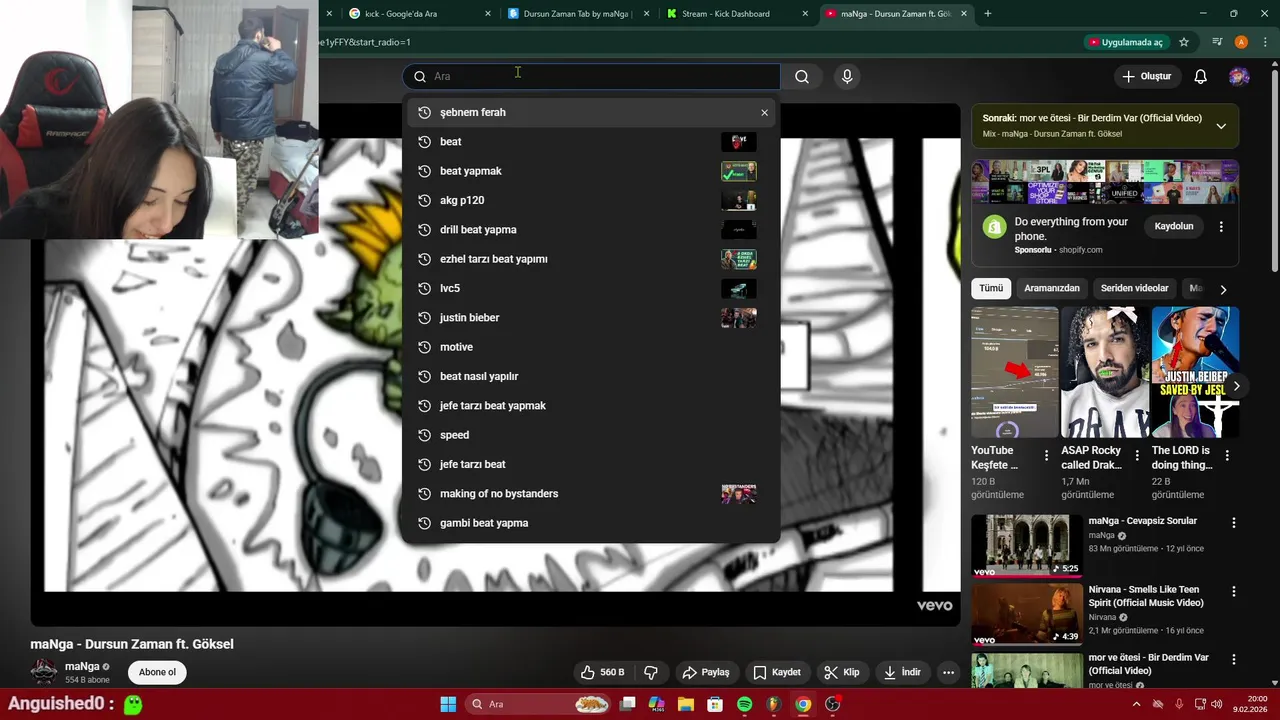Choose 'beat nasıl yapılır' suggestion
1280x720 pixels.
pos(591,376)
